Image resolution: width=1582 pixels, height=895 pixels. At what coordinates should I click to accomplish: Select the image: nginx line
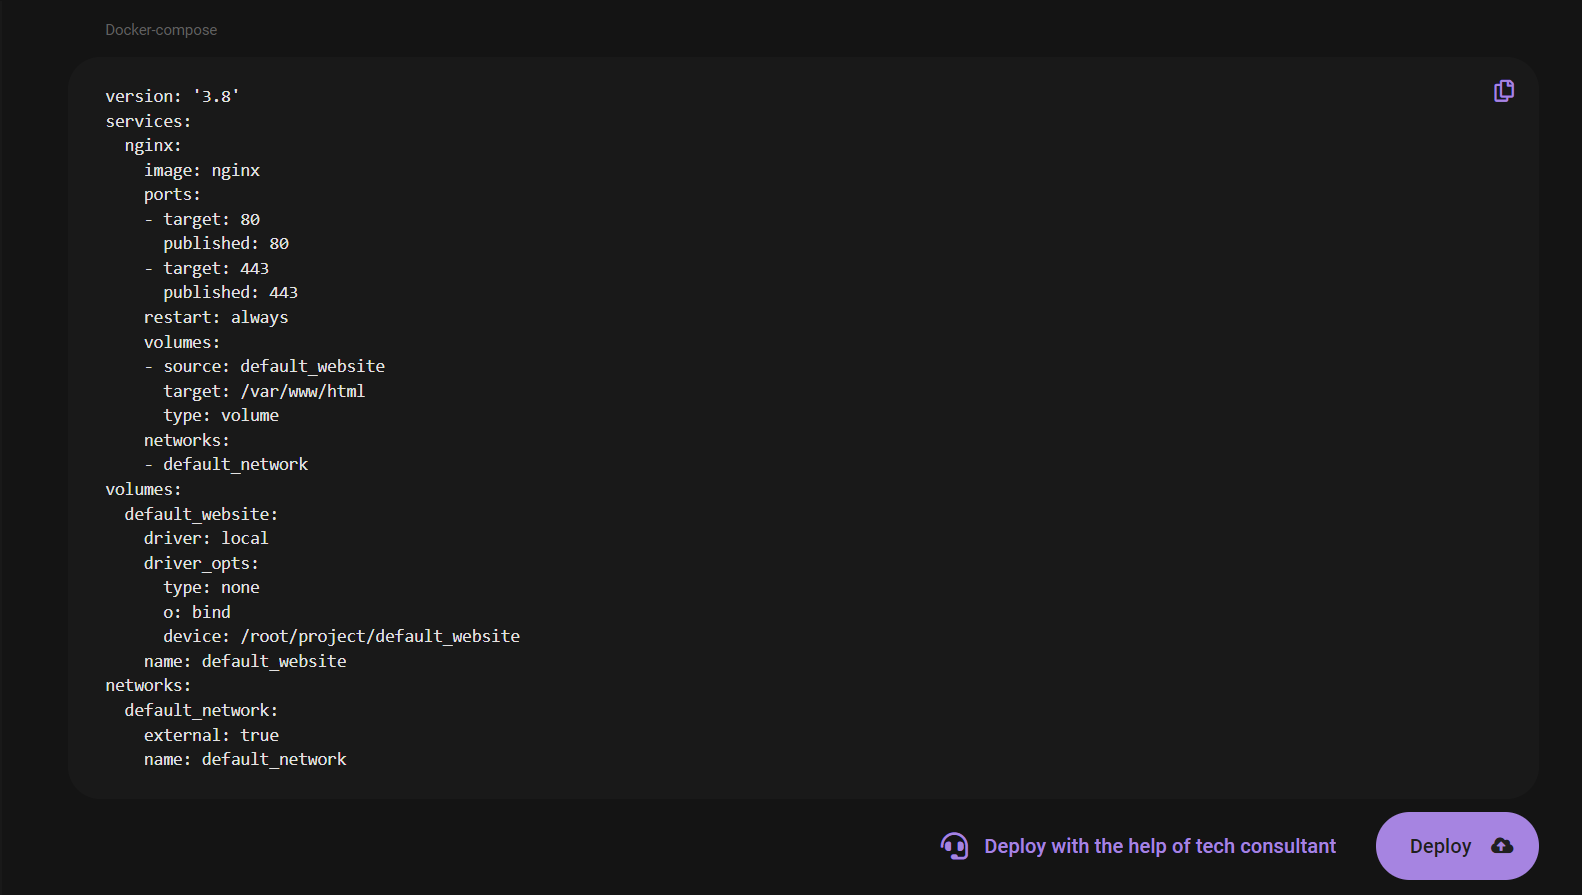(x=201, y=170)
